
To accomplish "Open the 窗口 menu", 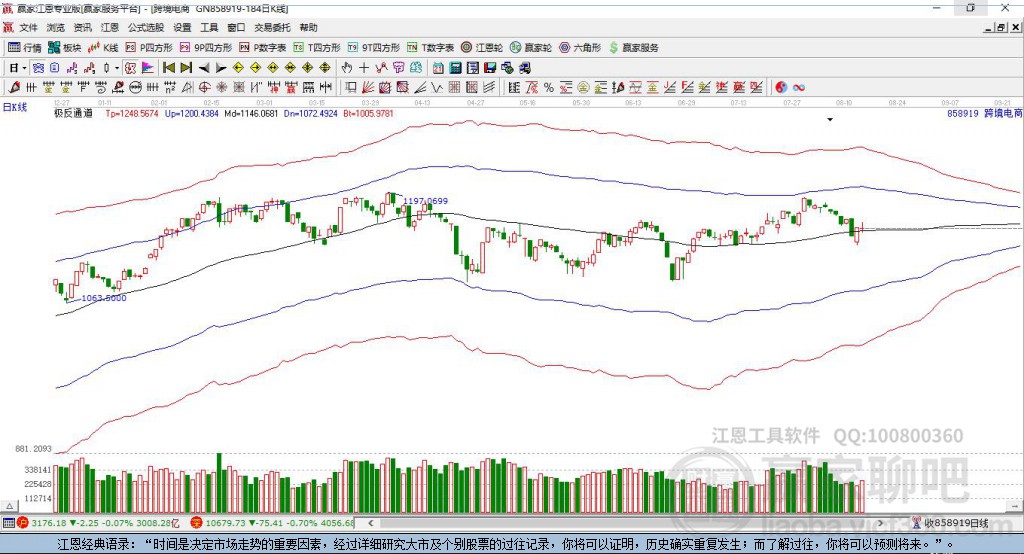I will (x=236, y=27).
